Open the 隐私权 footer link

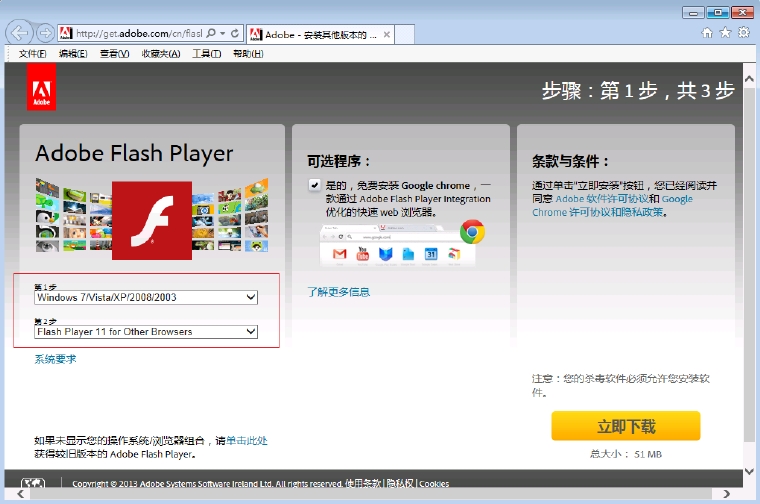pyautogui.click(x=400, y=484)
